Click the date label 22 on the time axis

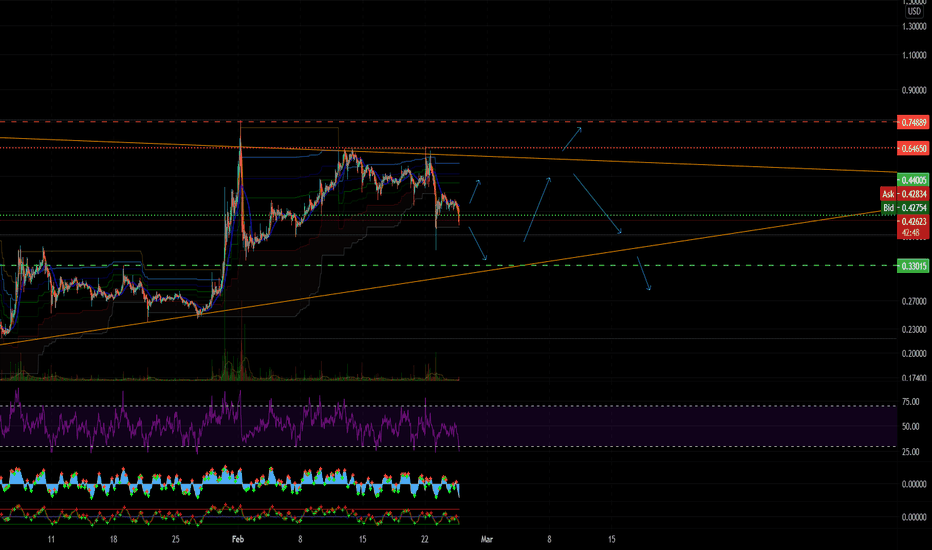424,539
